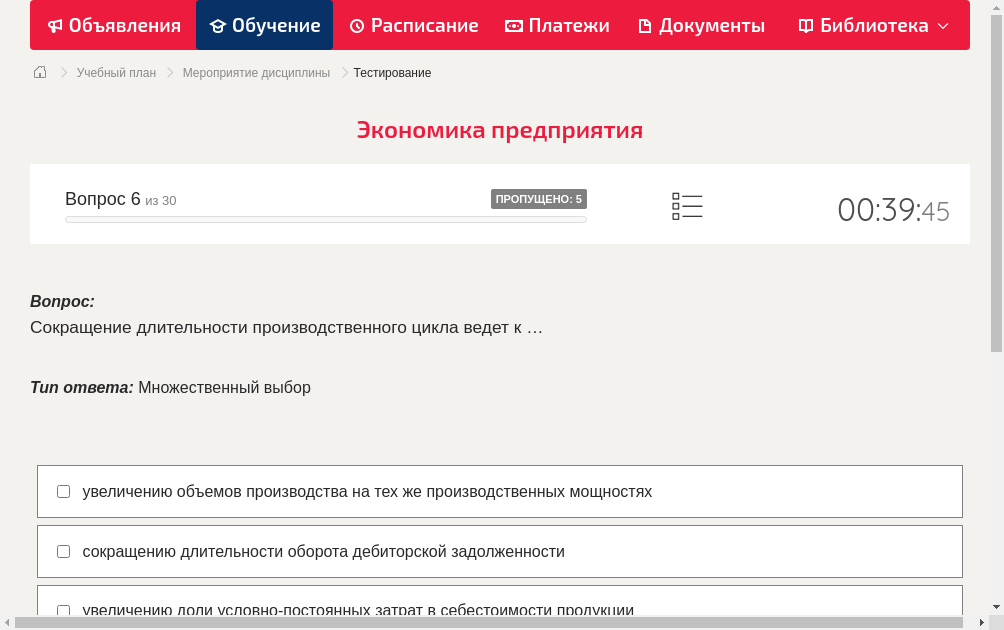Viewport: 1004px width, 630px height.
Task: Click the megaphone icon on Объявления
Action: [54, 25]
